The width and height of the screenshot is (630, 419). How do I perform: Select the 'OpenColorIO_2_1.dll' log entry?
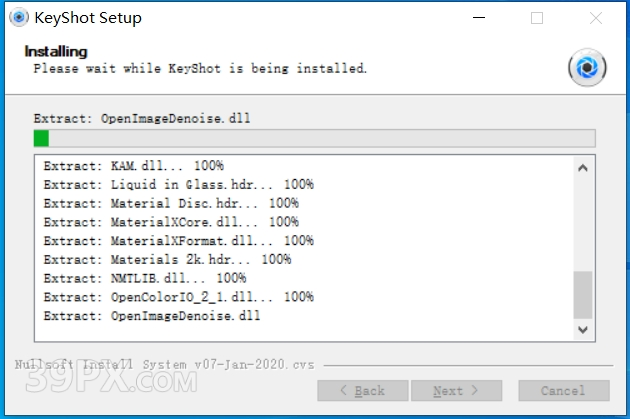pyautogui.click(x=179, y=297)
